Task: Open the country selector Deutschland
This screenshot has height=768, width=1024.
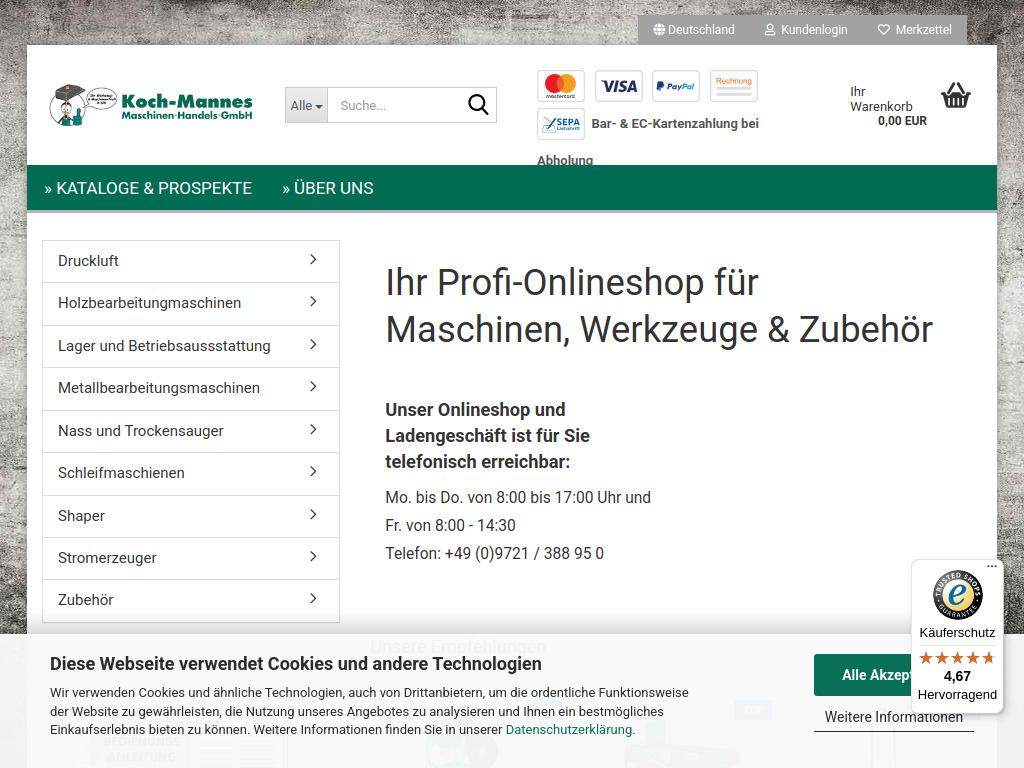Action: tap(694, 29)
